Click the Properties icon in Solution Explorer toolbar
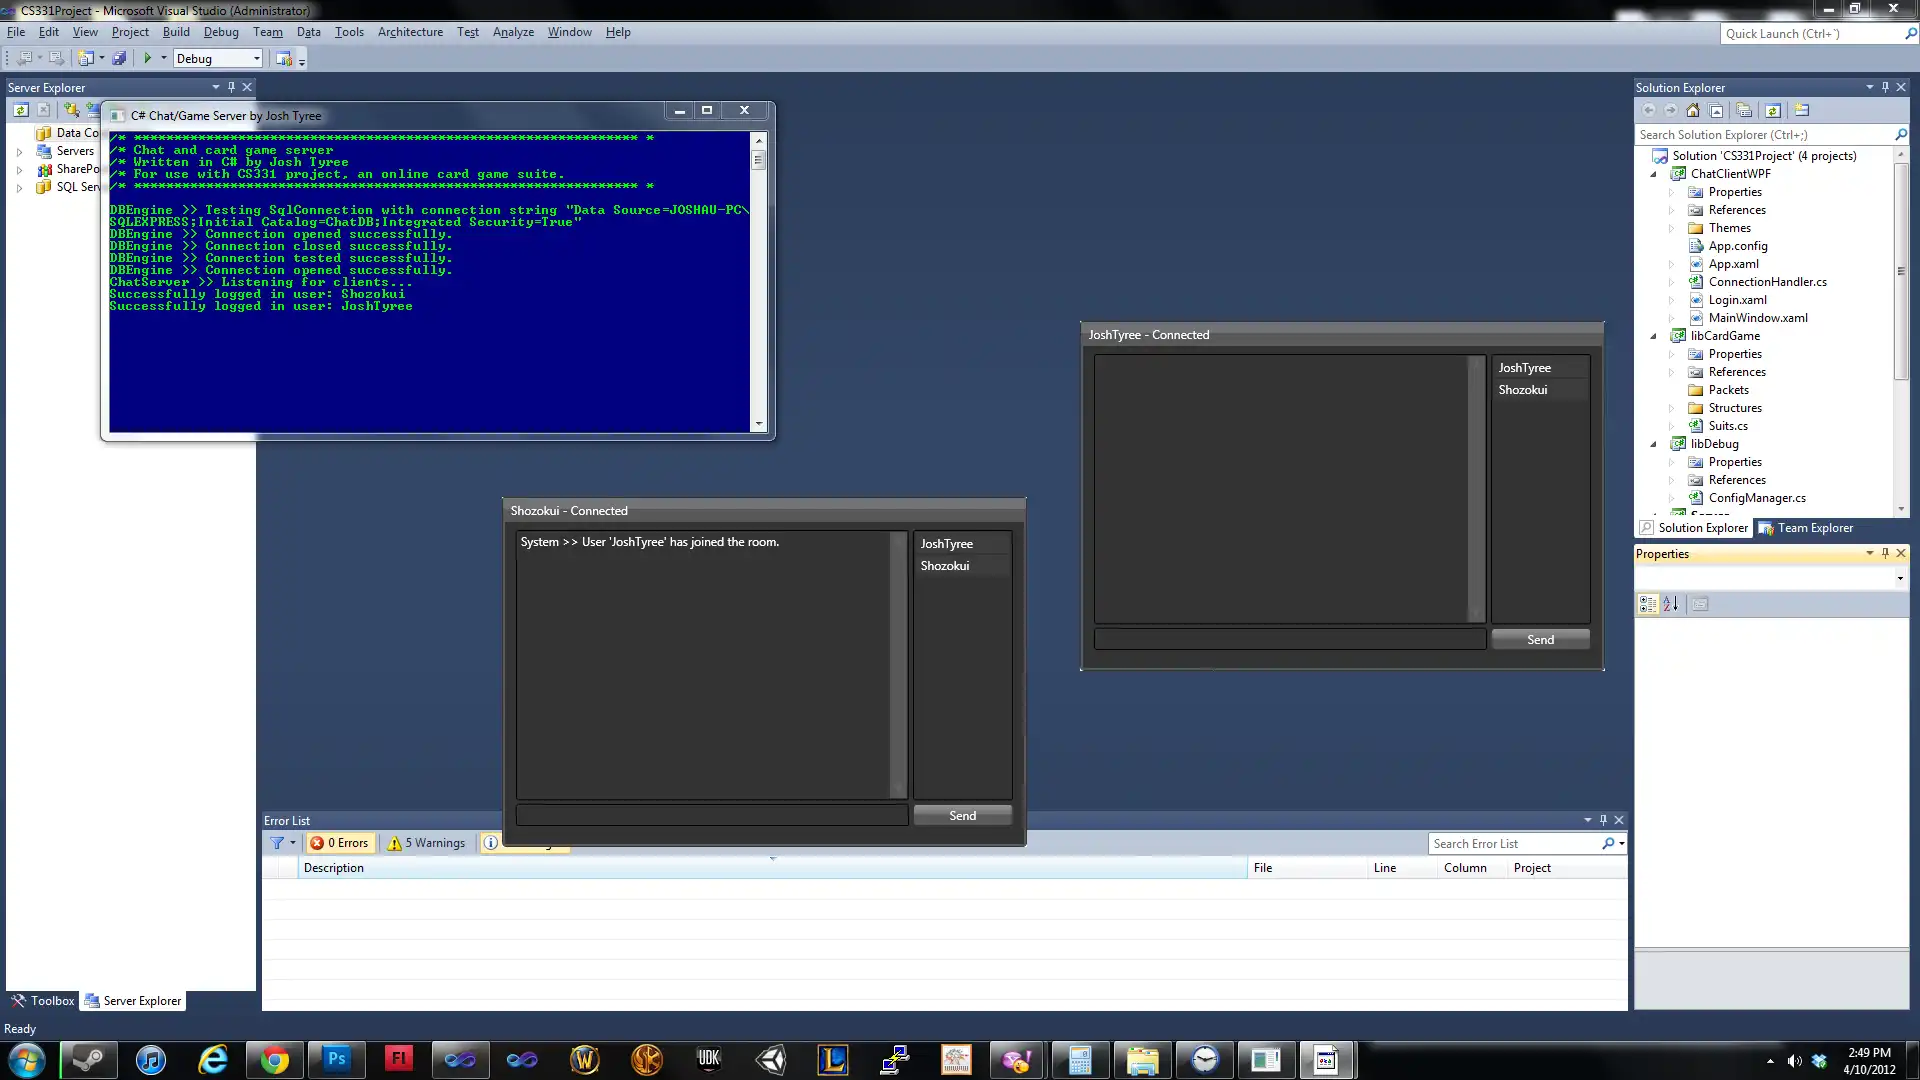The height and width of the screenshot is (1080, 1920). 1802,111
